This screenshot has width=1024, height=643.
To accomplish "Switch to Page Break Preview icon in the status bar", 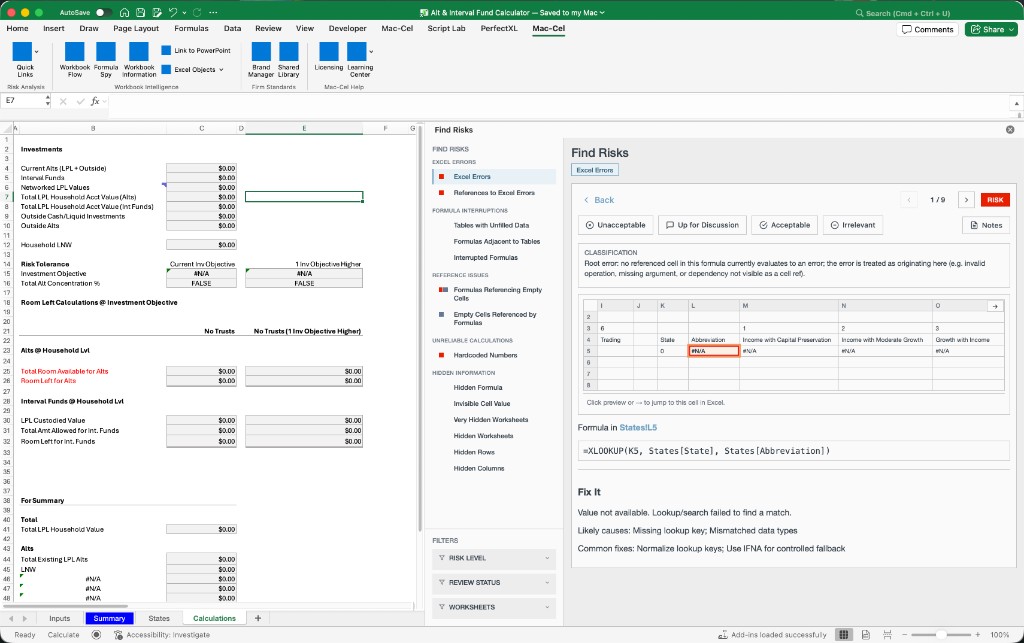I will click(x=887, y=635).
